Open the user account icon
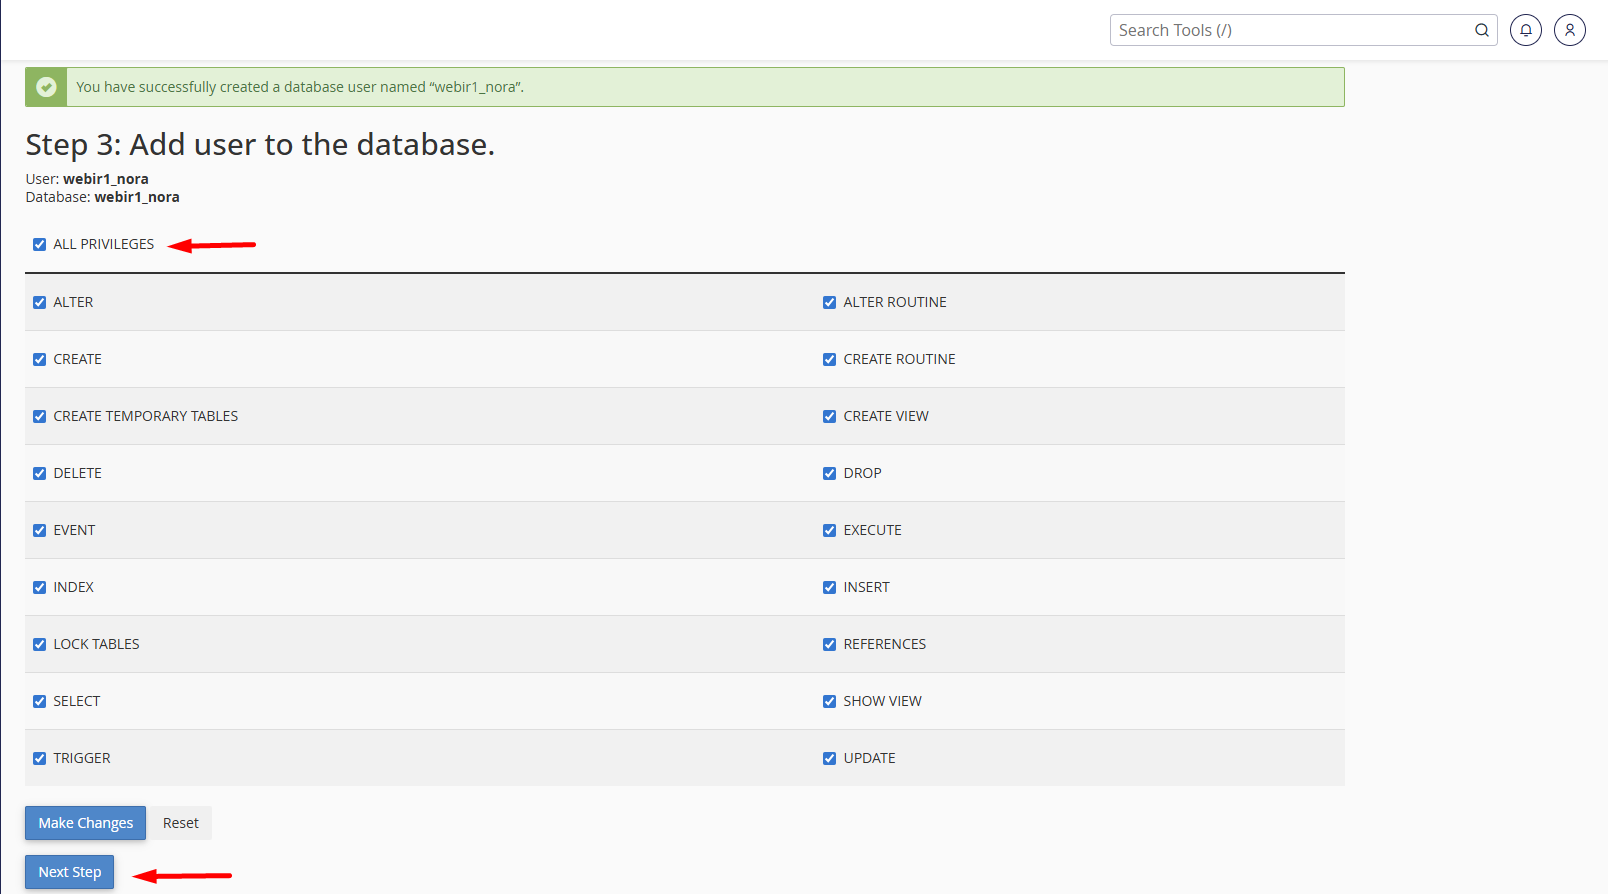1608x894 pixels. (x=1569, y=30)
